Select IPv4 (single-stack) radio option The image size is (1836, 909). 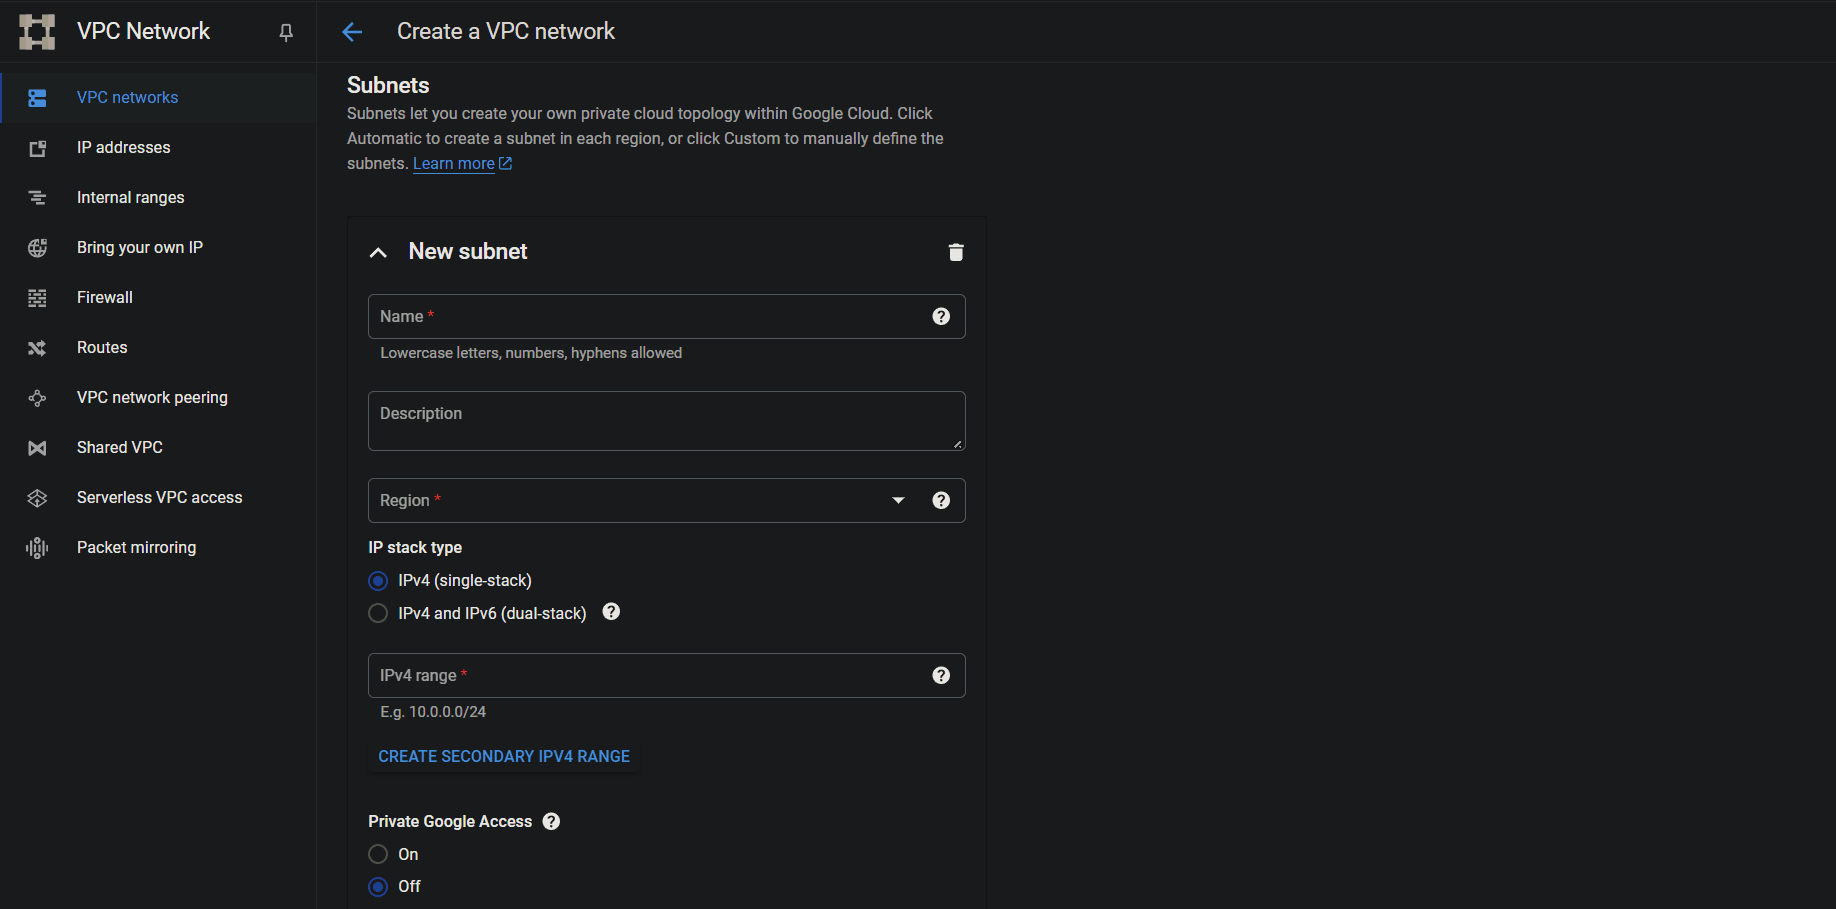(x=378, y=581)
